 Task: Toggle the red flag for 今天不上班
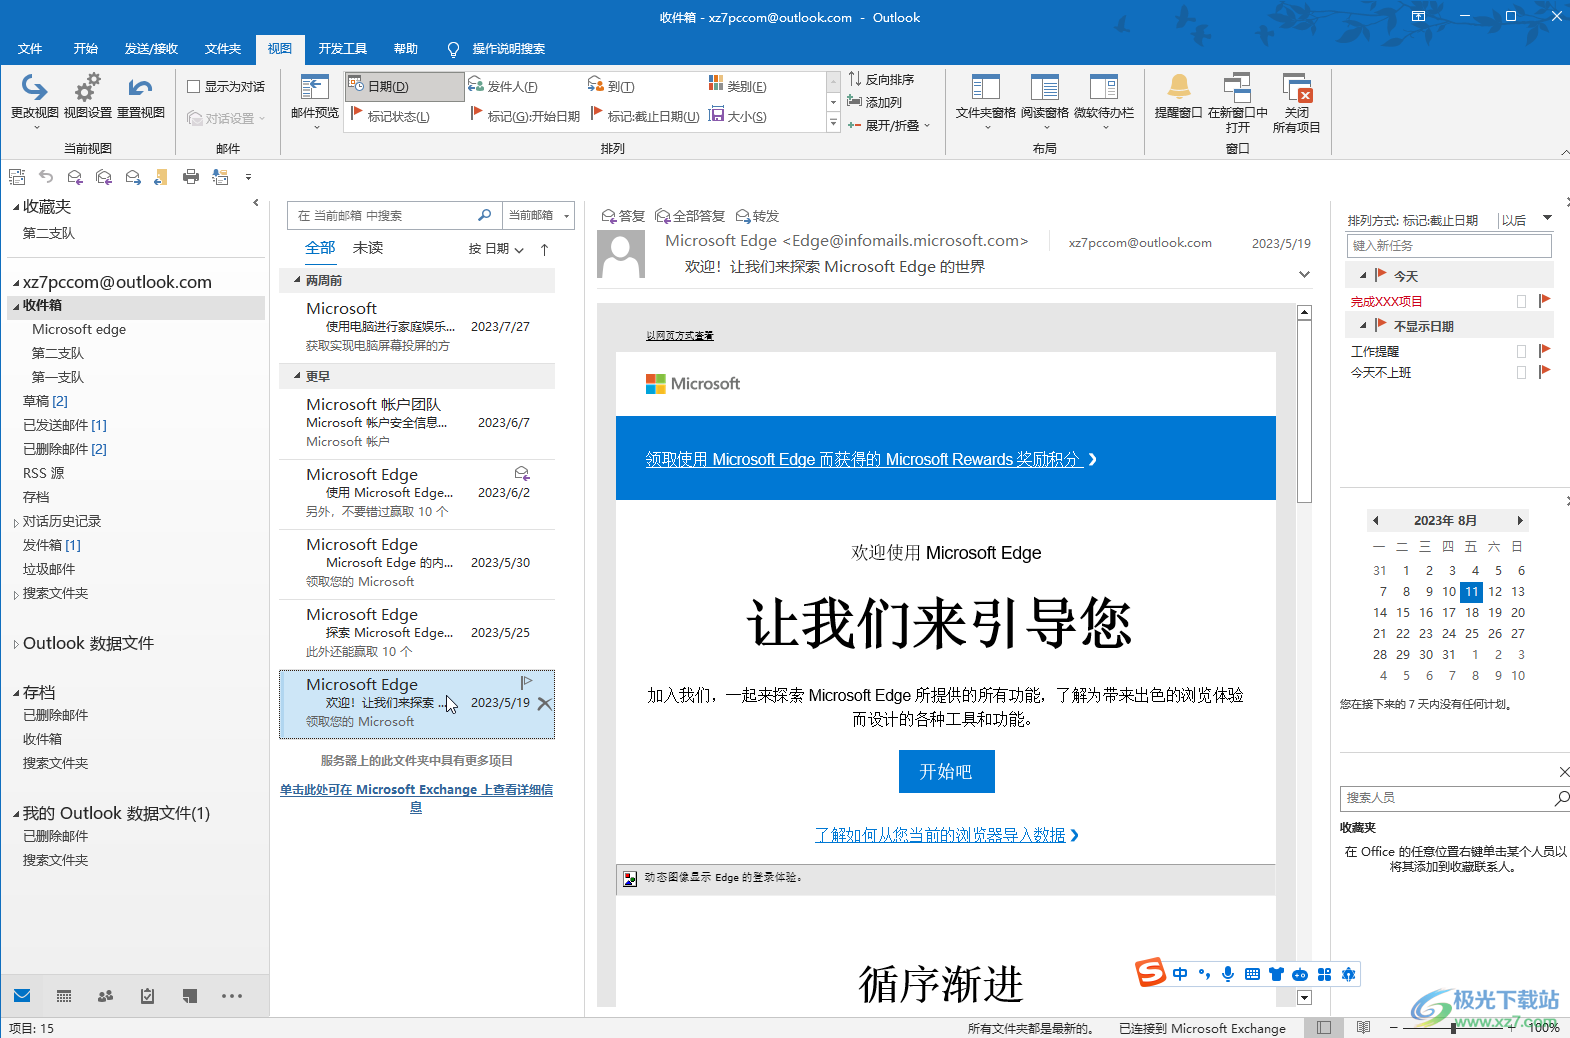pos(1545,371)
